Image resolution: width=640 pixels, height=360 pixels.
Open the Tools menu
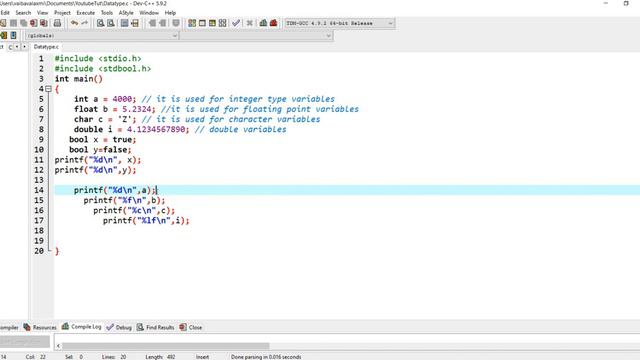pos(107,13)
